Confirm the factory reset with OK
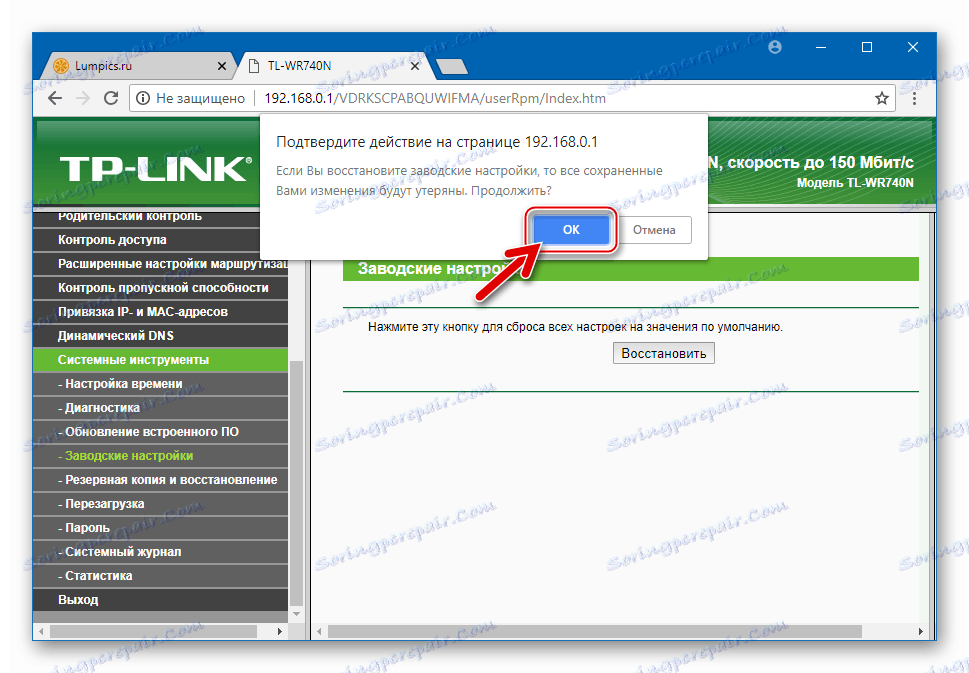The image size is (969, 673). (571, 230)
